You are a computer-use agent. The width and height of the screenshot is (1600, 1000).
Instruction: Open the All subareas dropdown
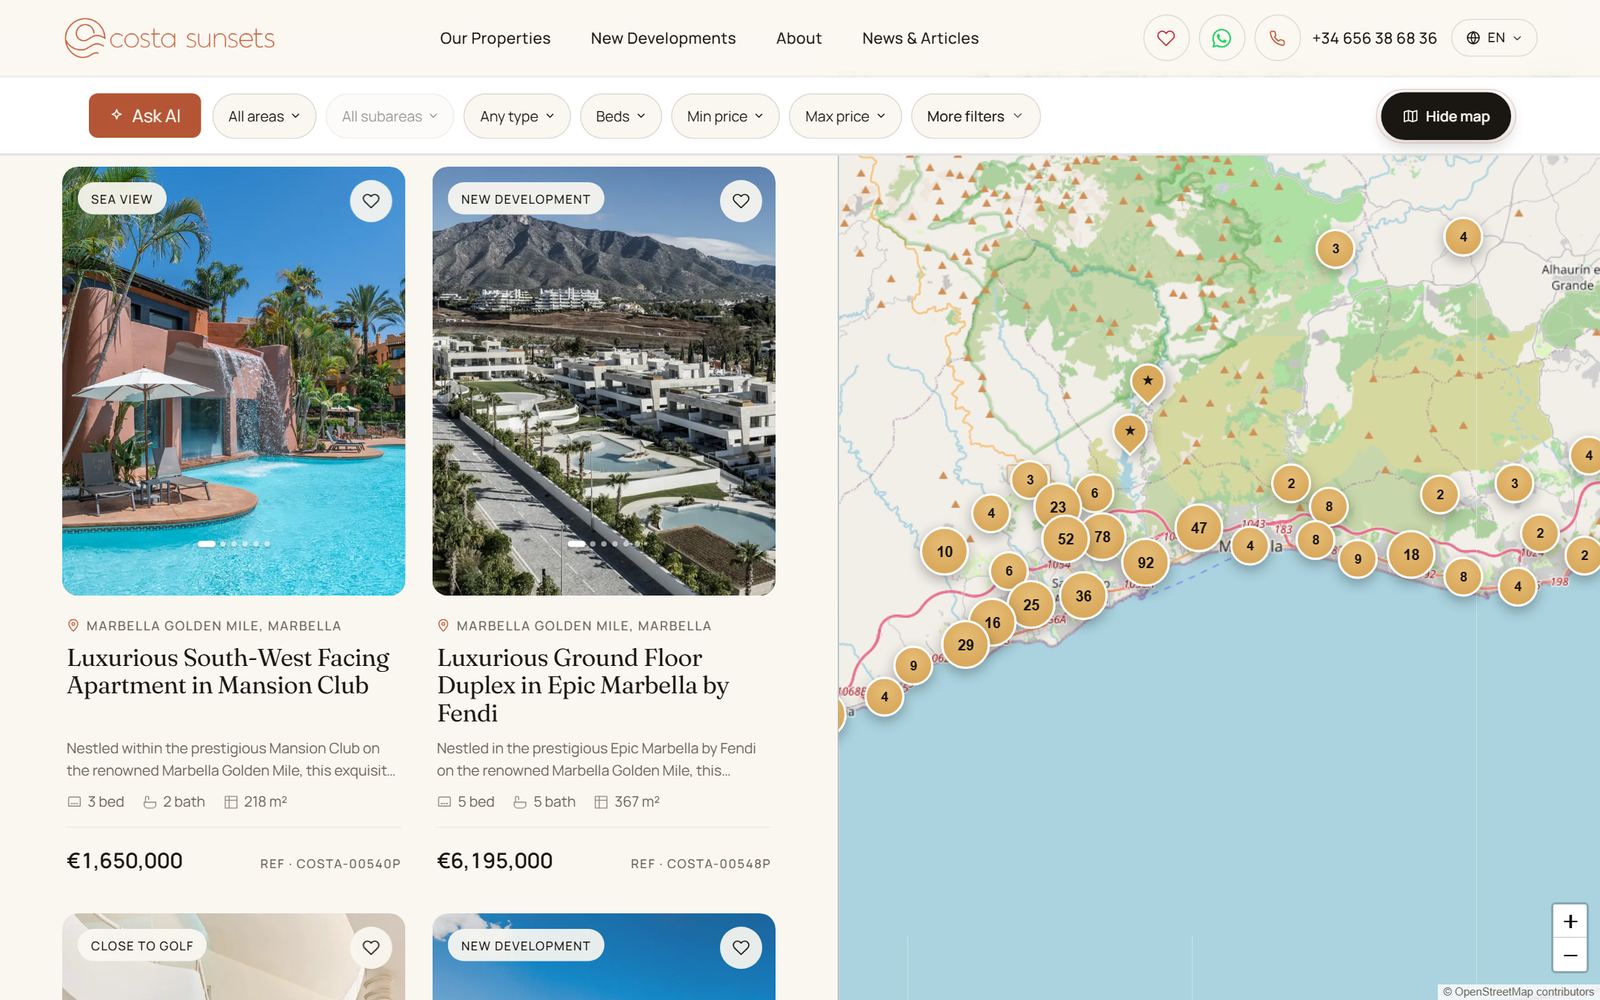click(x=390, y=116)
